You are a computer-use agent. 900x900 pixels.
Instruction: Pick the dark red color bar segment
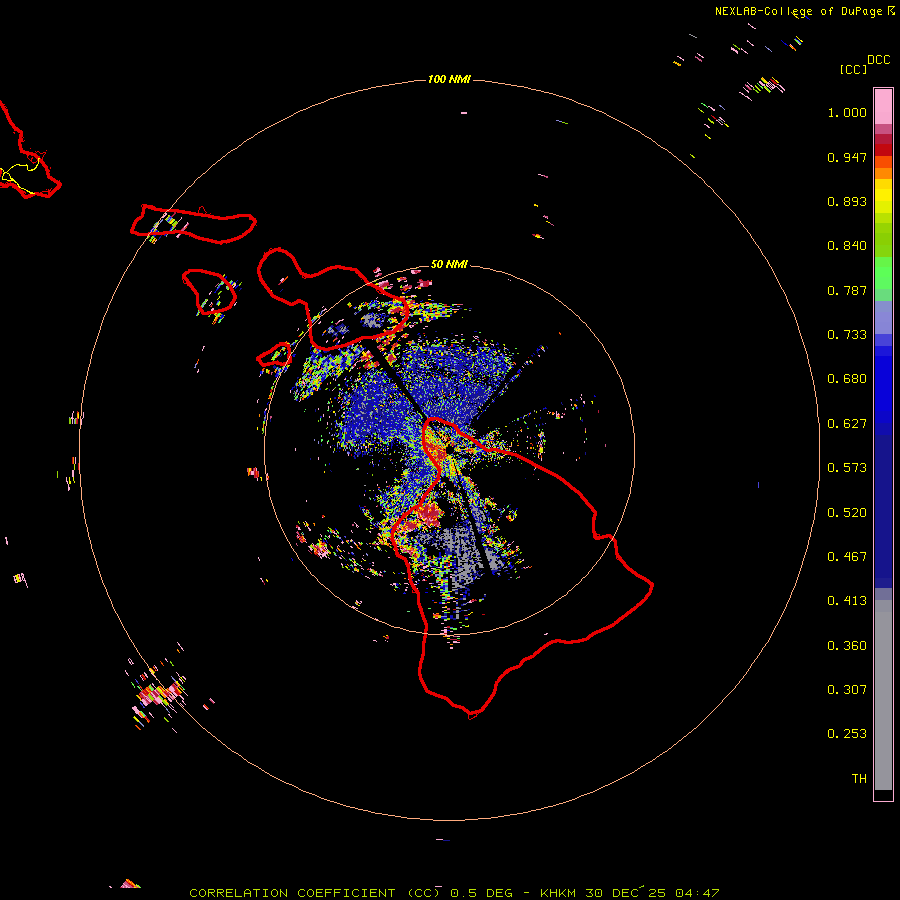tap(883, 150)
